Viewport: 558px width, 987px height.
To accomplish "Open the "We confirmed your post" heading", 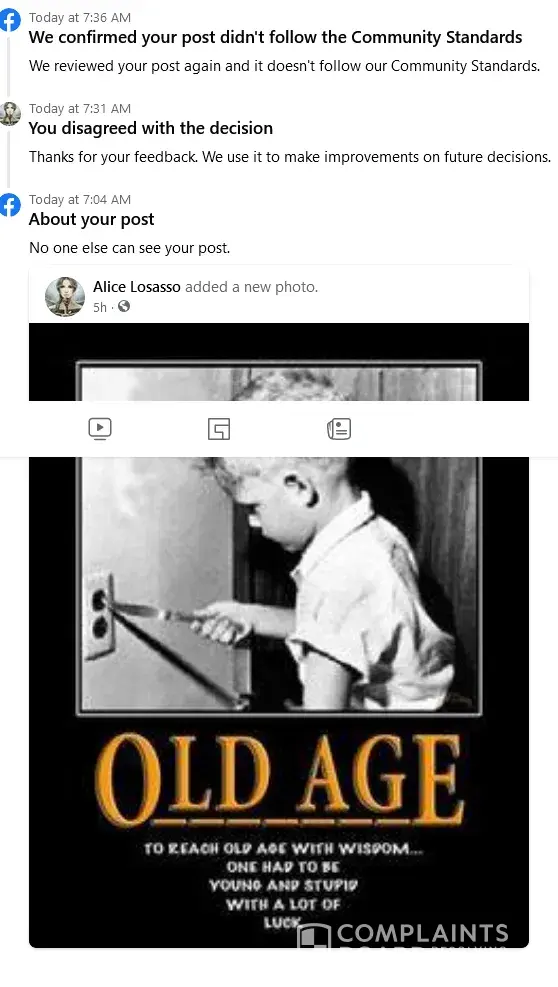I will coord(275,37).
